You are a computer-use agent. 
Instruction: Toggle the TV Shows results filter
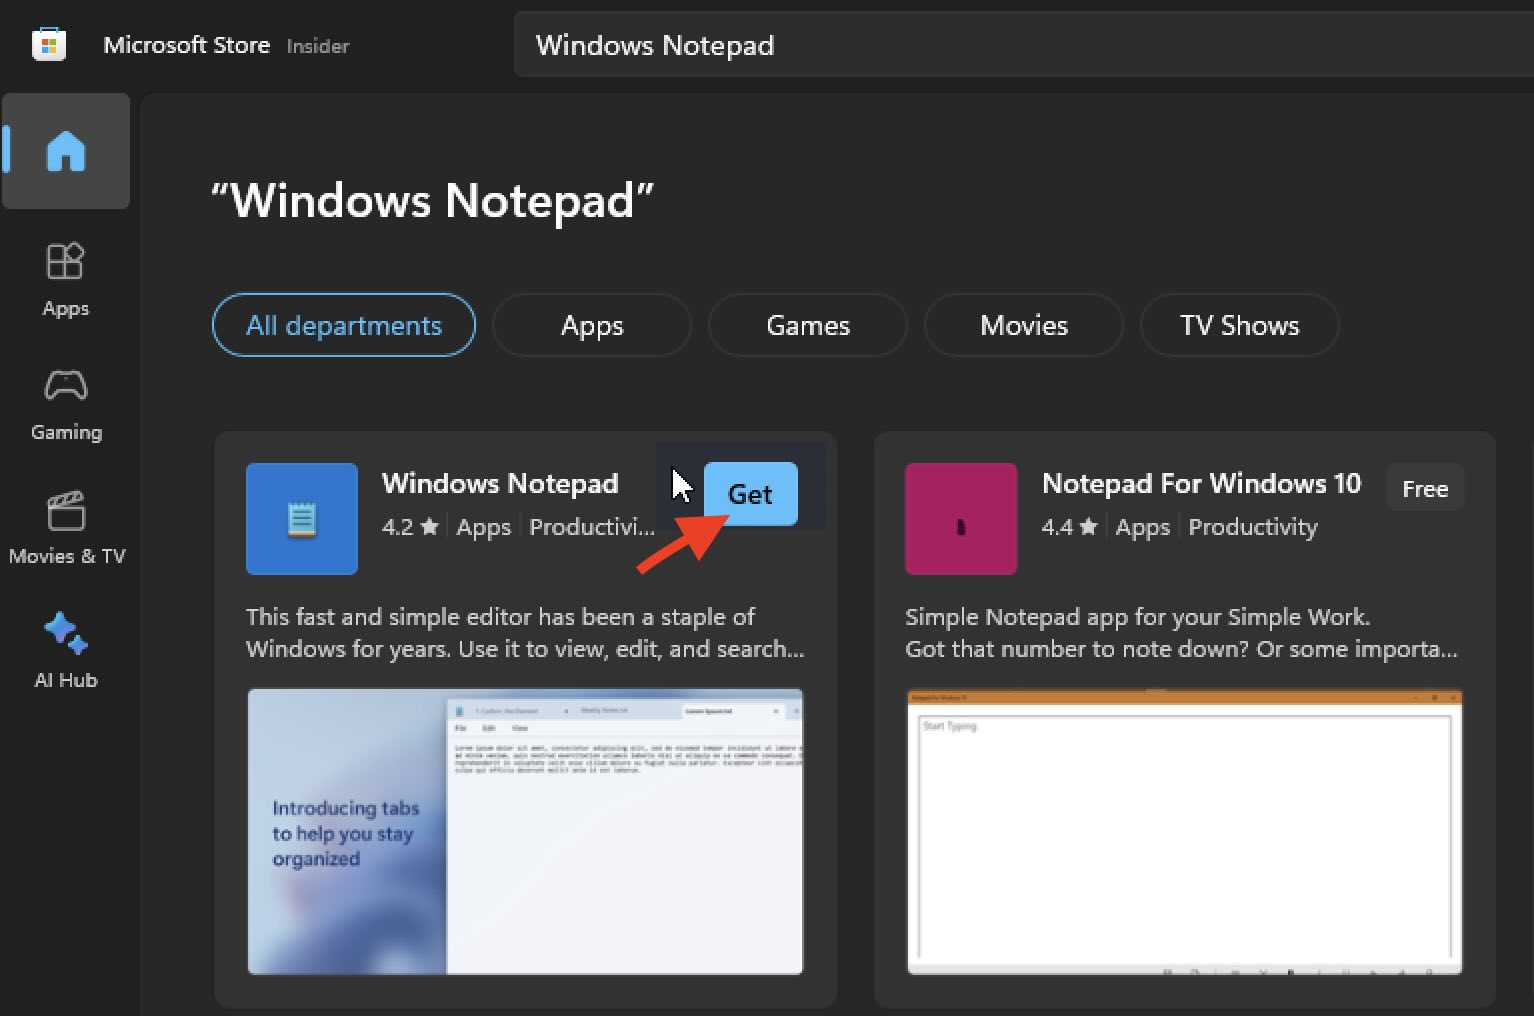(x=1239, y=325)
